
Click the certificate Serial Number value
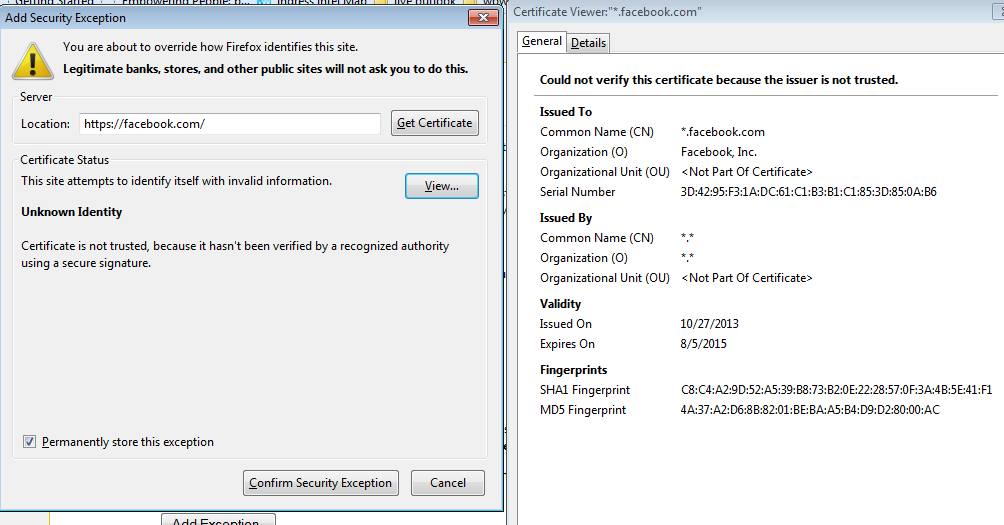click(x=808, y=192)
